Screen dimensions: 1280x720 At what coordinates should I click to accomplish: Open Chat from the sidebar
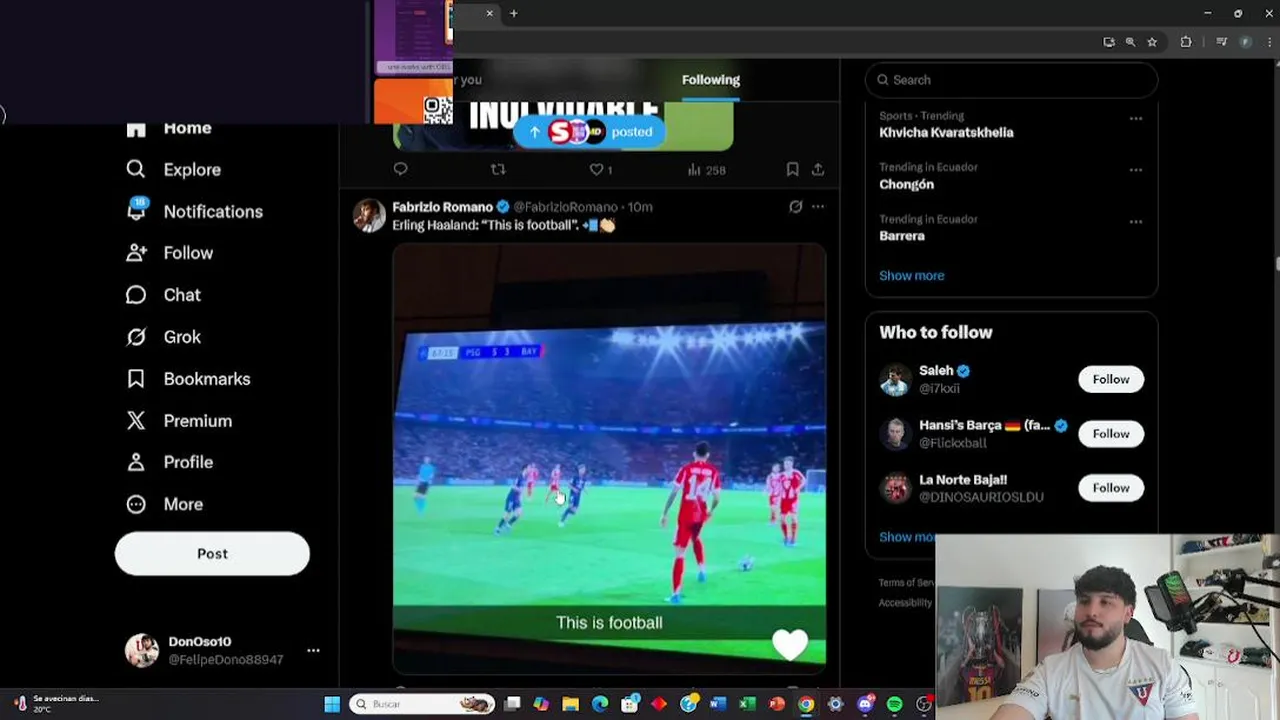(163, 295)
